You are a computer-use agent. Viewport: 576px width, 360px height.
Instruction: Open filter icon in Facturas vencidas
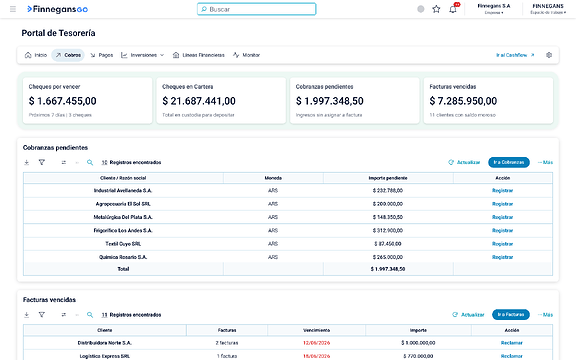coord(42,315)
